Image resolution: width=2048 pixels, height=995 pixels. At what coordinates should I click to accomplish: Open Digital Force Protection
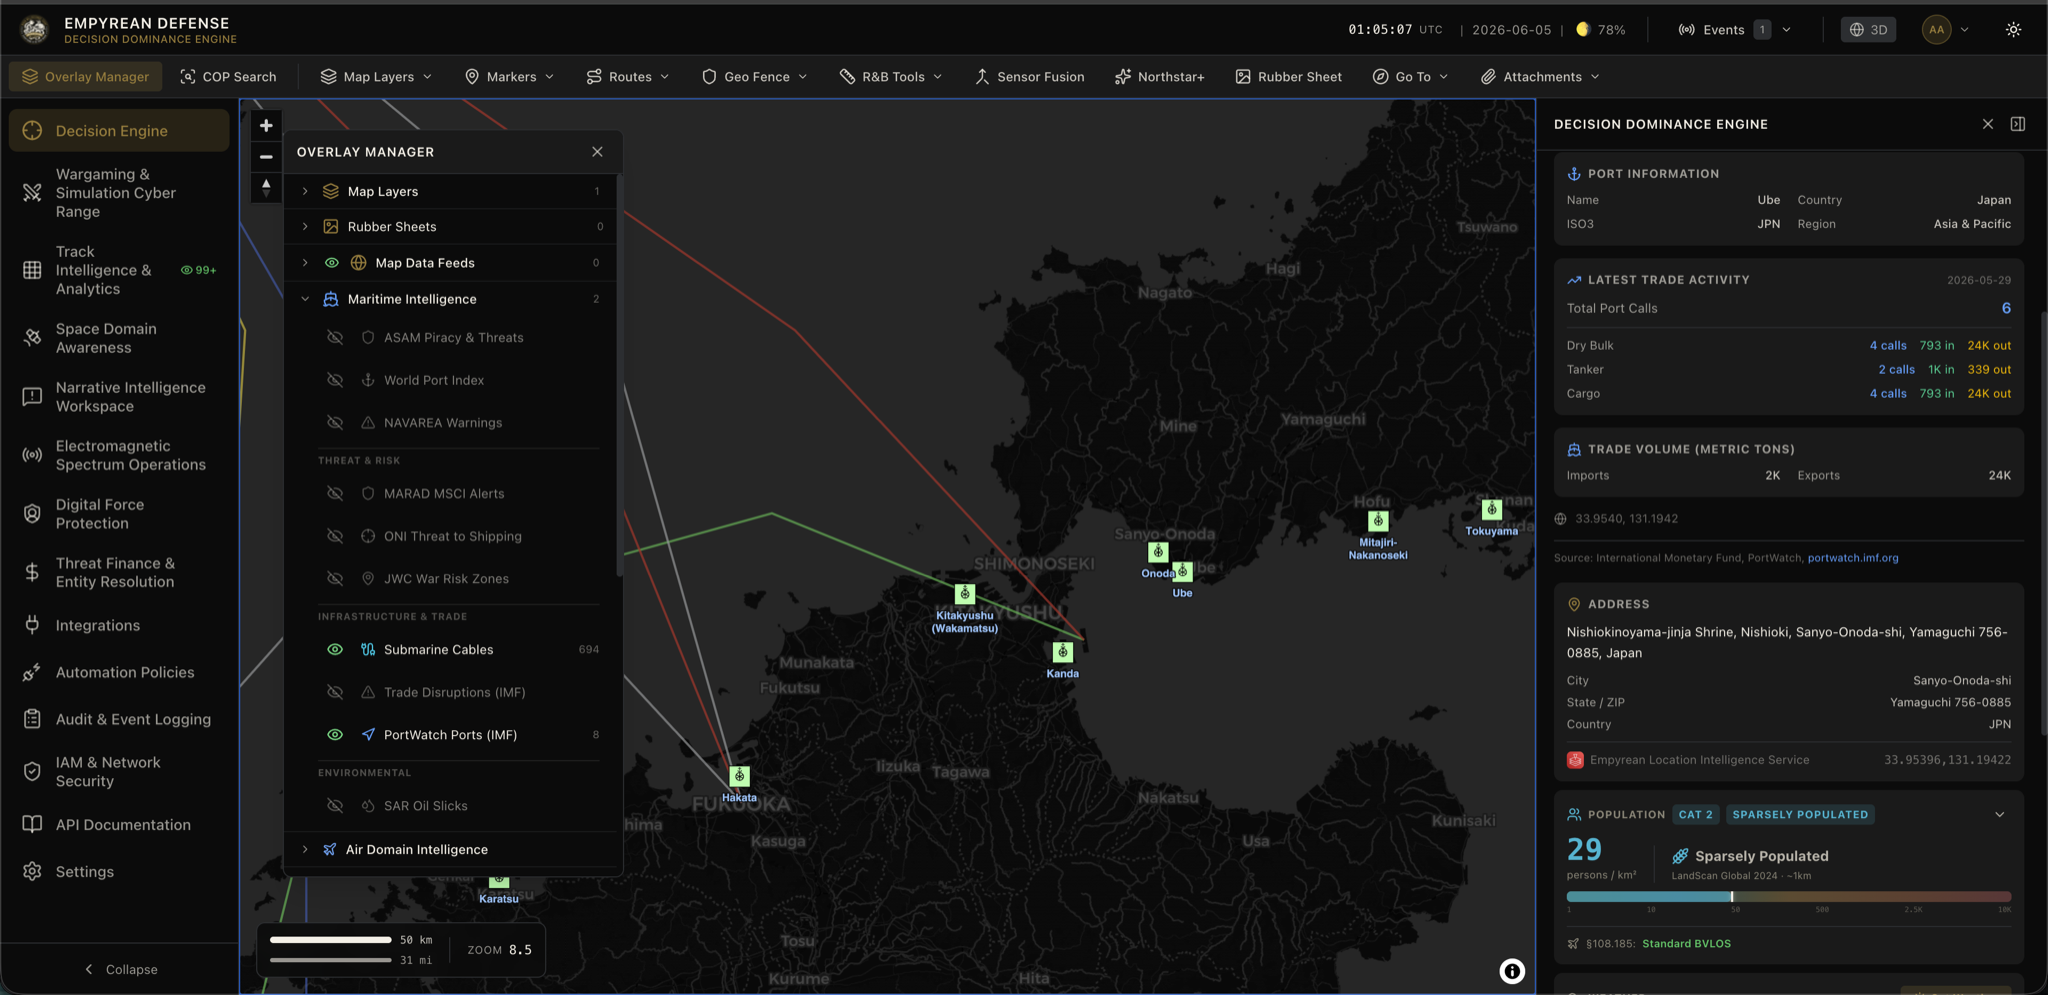tap(118, 514)
